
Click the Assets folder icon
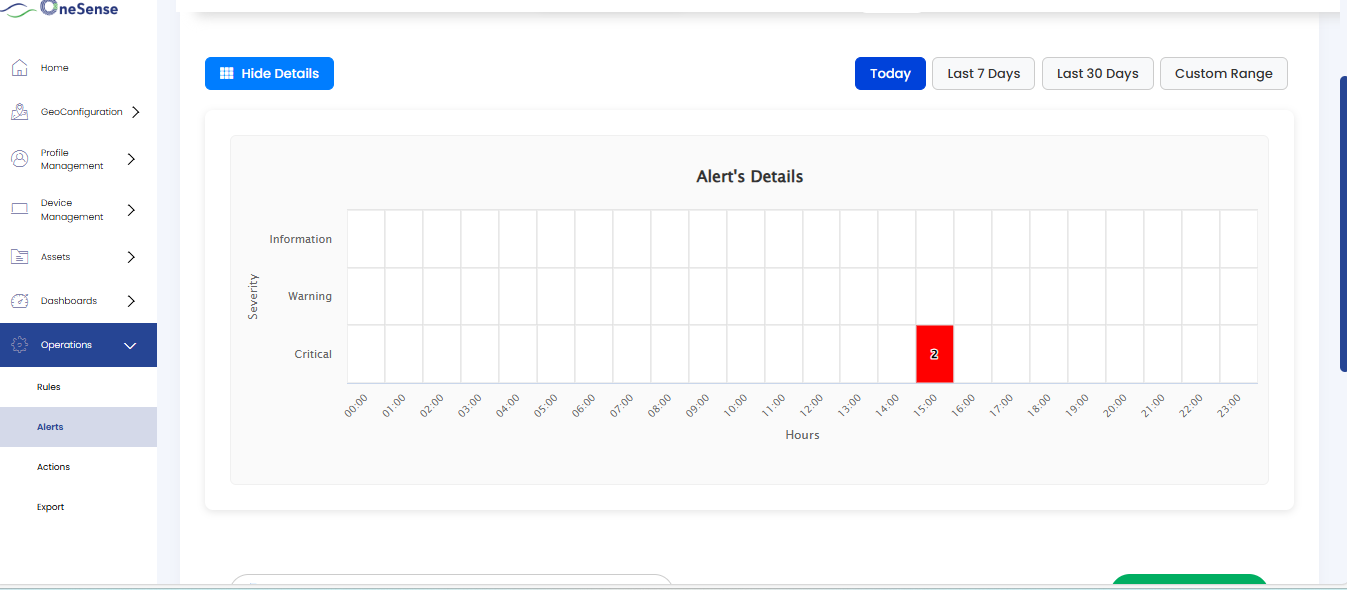tap(19, 257)
